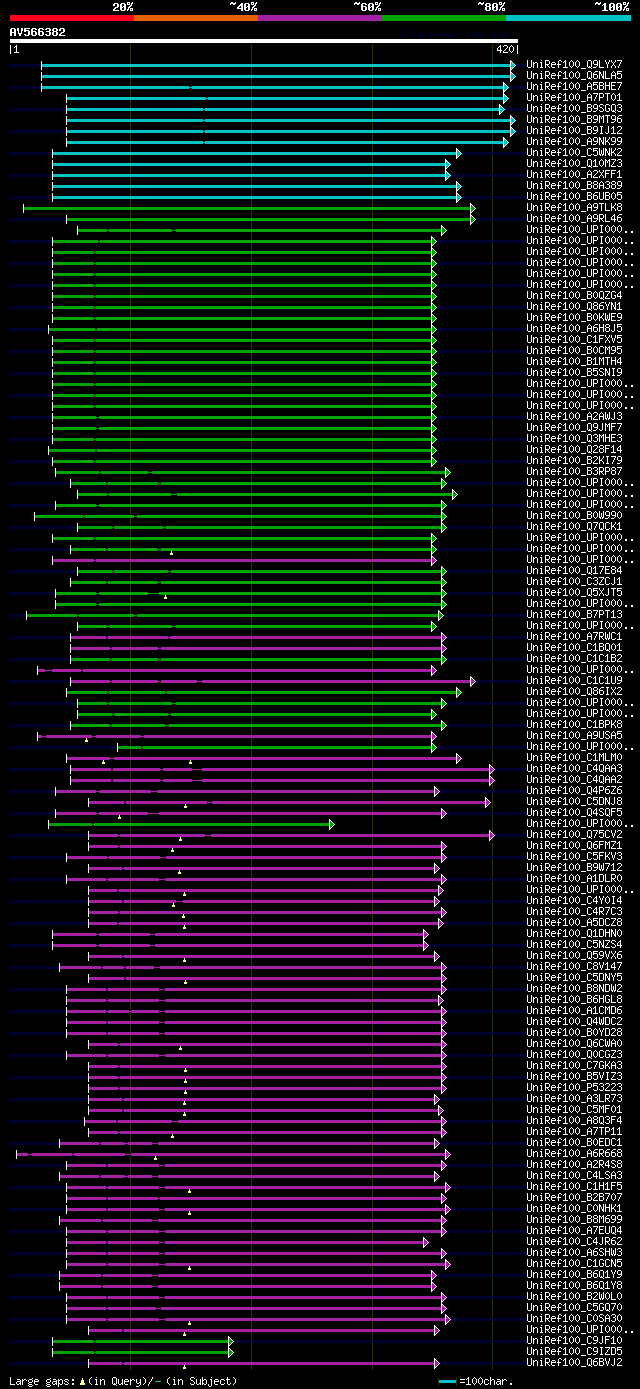
Task: Select hit label UniRef100_A2AWJ3
Action: (x=574, y=416)
